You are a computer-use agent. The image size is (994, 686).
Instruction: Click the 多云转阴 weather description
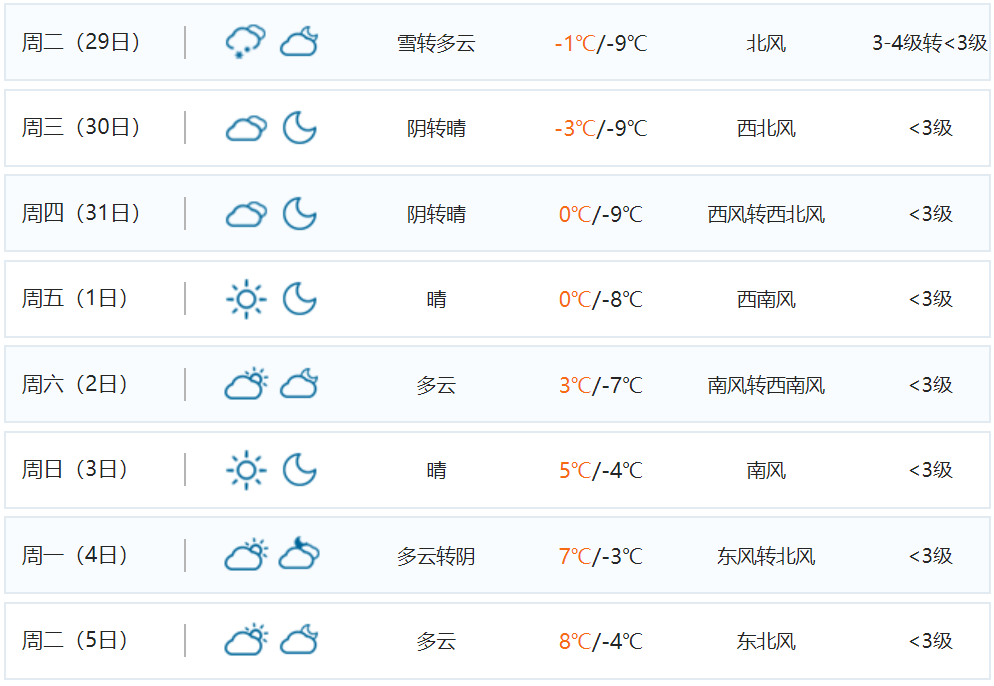436,556
